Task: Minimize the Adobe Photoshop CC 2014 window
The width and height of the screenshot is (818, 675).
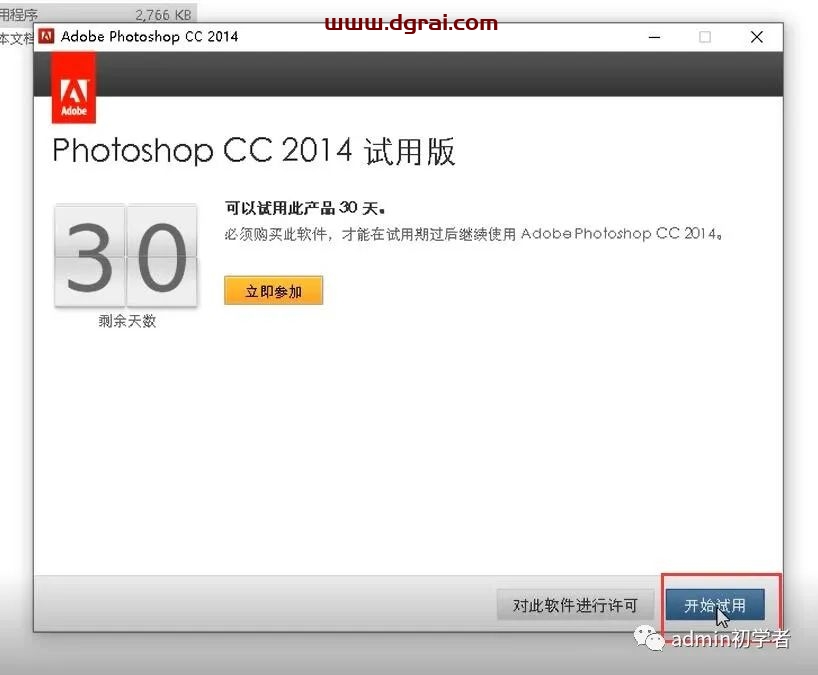Action: (654, 37)
